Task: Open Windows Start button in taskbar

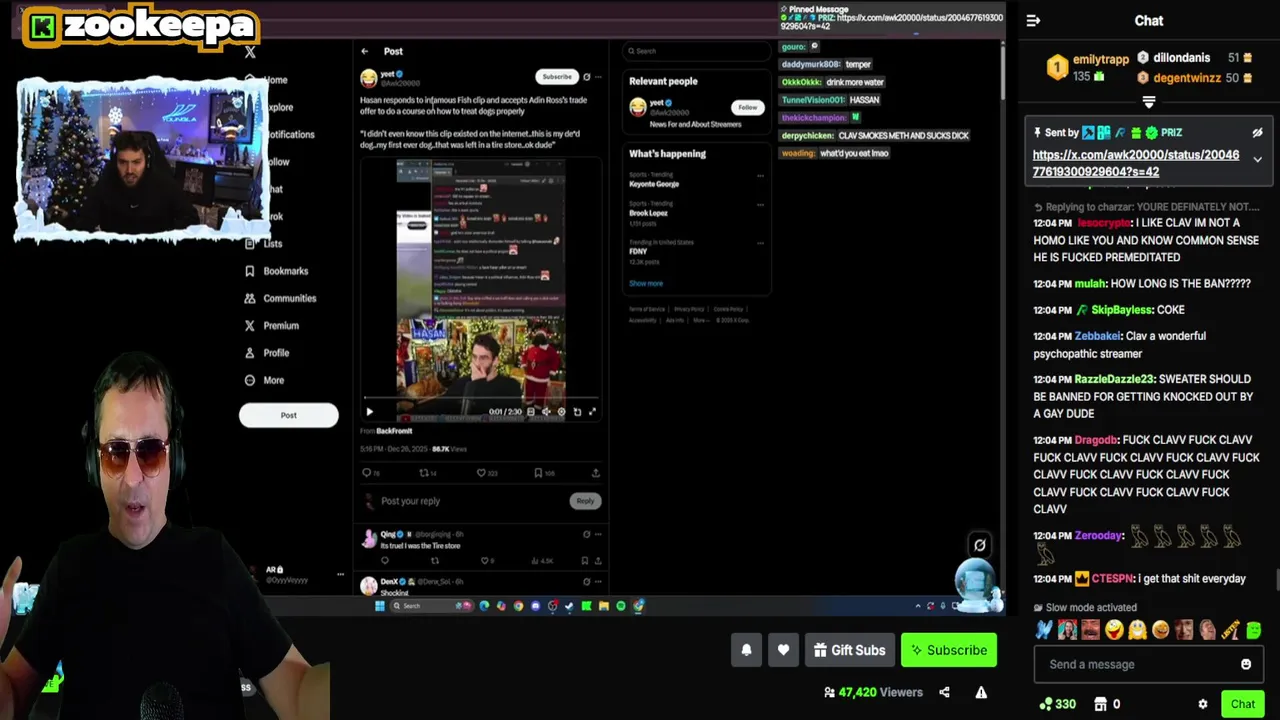Action: click(x=380, y=606)
